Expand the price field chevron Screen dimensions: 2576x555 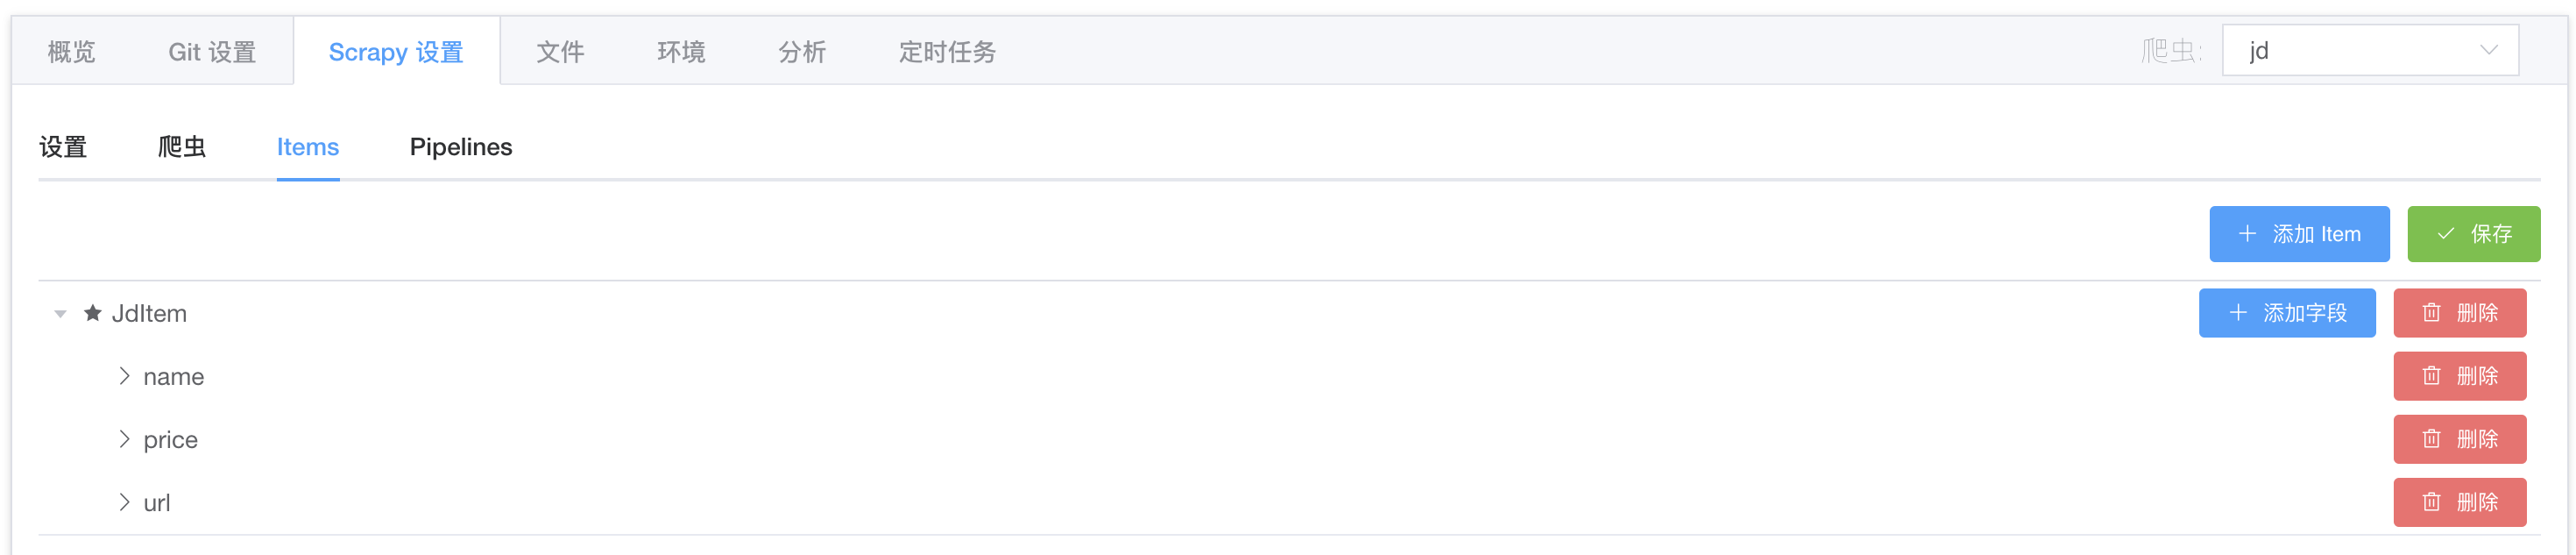pos(124,439)
